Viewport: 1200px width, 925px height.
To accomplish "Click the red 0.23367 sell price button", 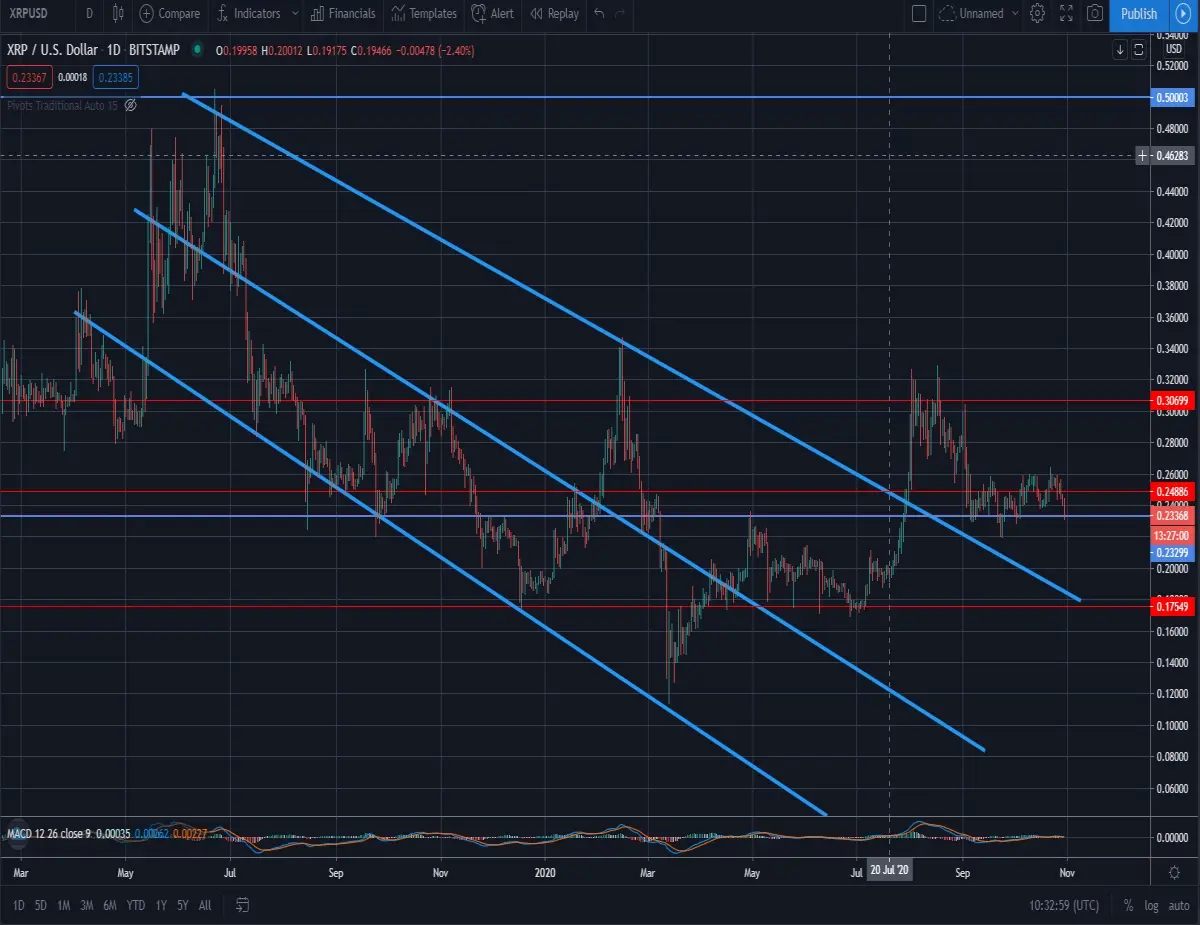I will (x=29, y=76).
